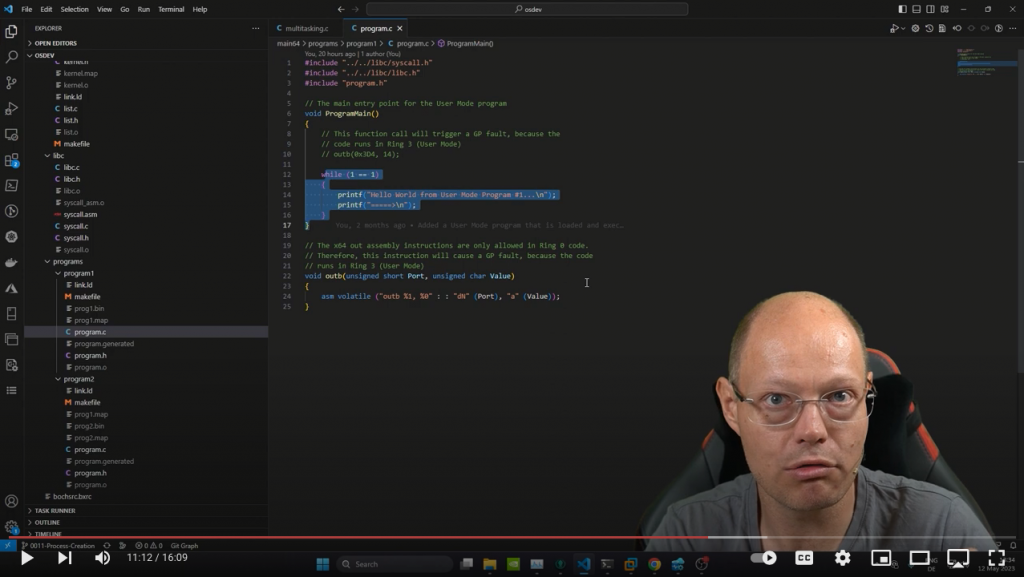Open the Help menu

pos(200,9)
